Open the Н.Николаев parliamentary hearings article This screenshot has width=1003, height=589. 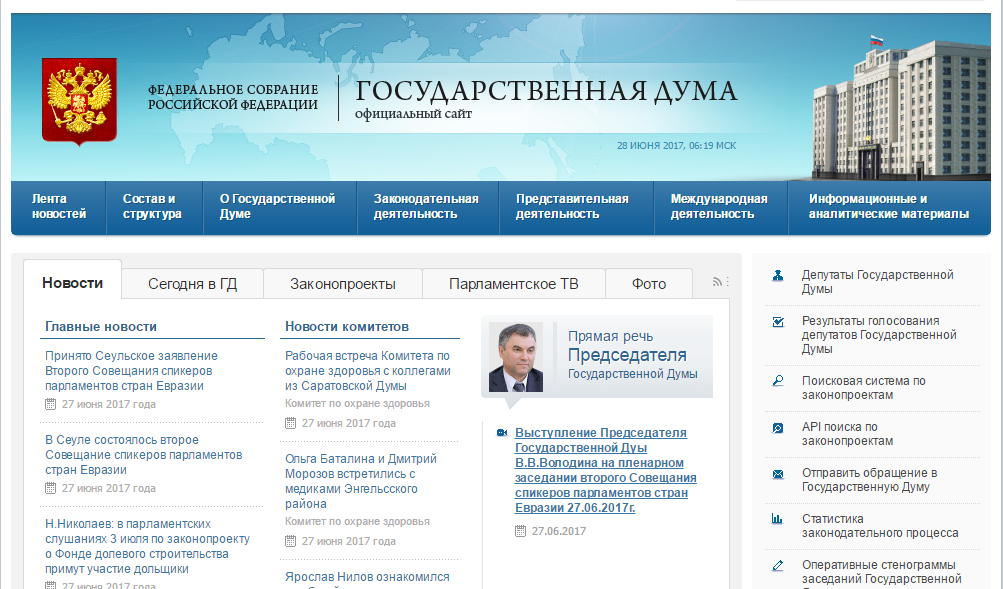tap(147, 546)
